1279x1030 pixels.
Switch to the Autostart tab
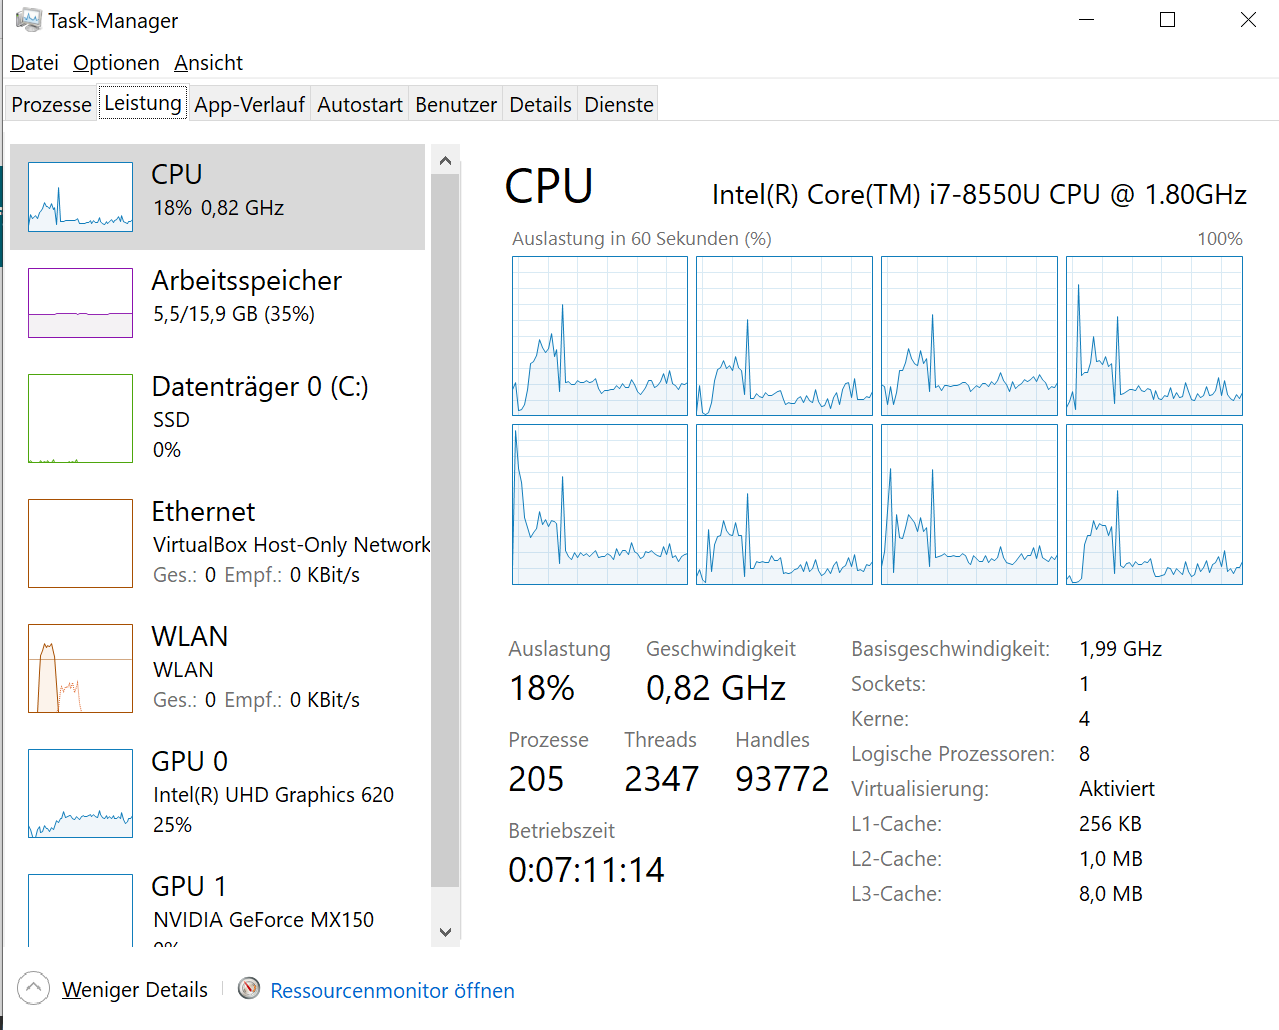pyautogui.click(x=359, y=103)
